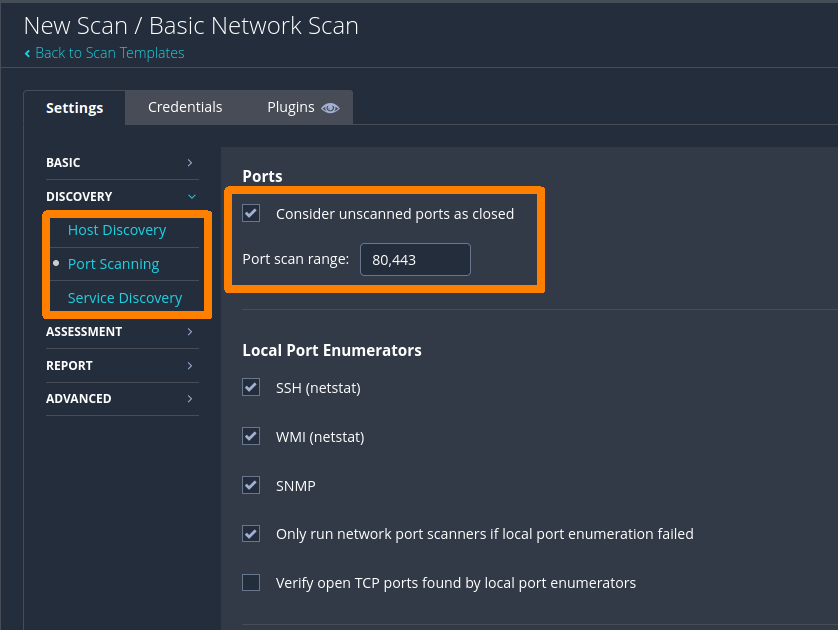Viewport: 838px width, 630px height.
Task: Expand the REPORT settings section
Action: (120, 365)
